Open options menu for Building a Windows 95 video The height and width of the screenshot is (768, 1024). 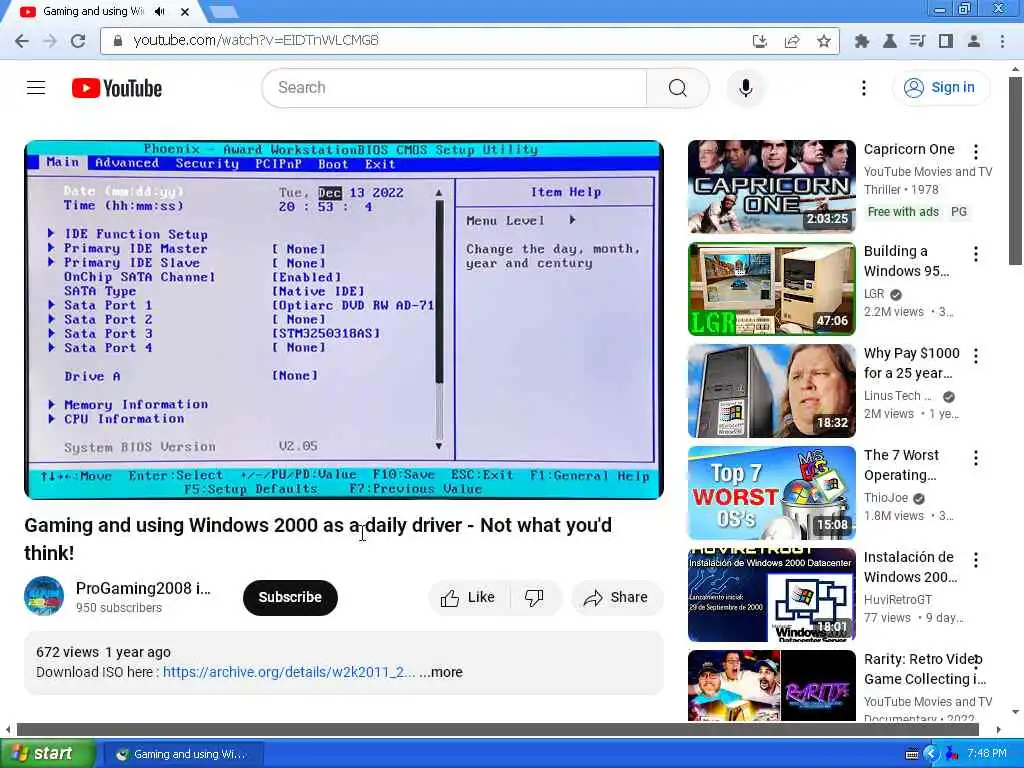[x=976, y=254]
